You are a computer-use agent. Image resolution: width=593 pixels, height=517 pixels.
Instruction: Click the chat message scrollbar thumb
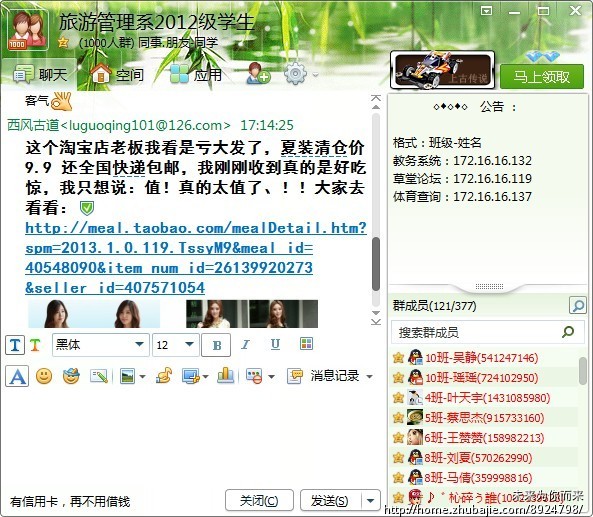(x=376, y=264)
